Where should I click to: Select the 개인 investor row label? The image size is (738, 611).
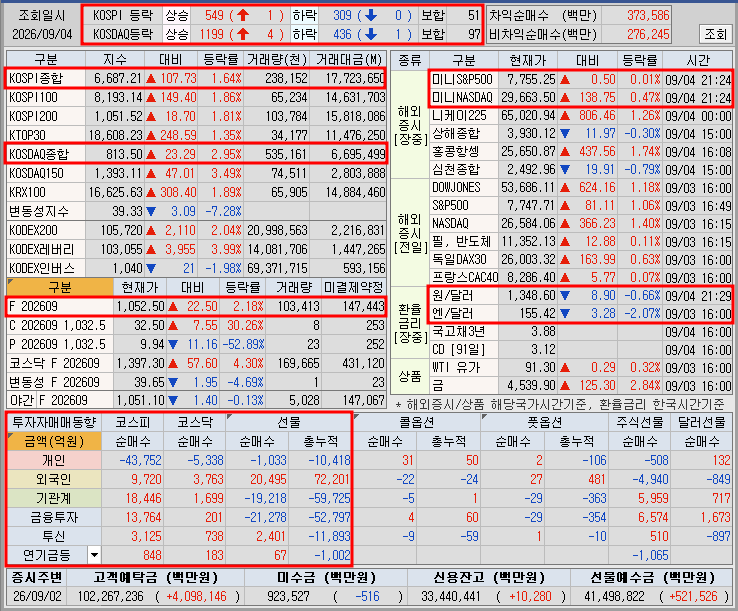tap(54, 460)
